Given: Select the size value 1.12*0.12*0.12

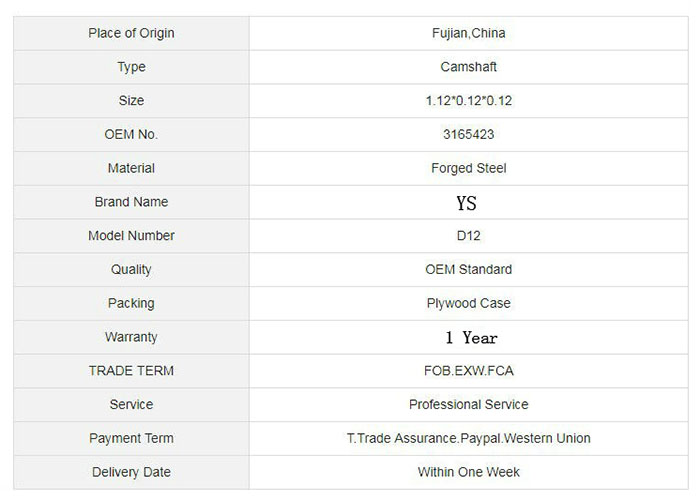Looking at the screenshot, I should (468, 101).
